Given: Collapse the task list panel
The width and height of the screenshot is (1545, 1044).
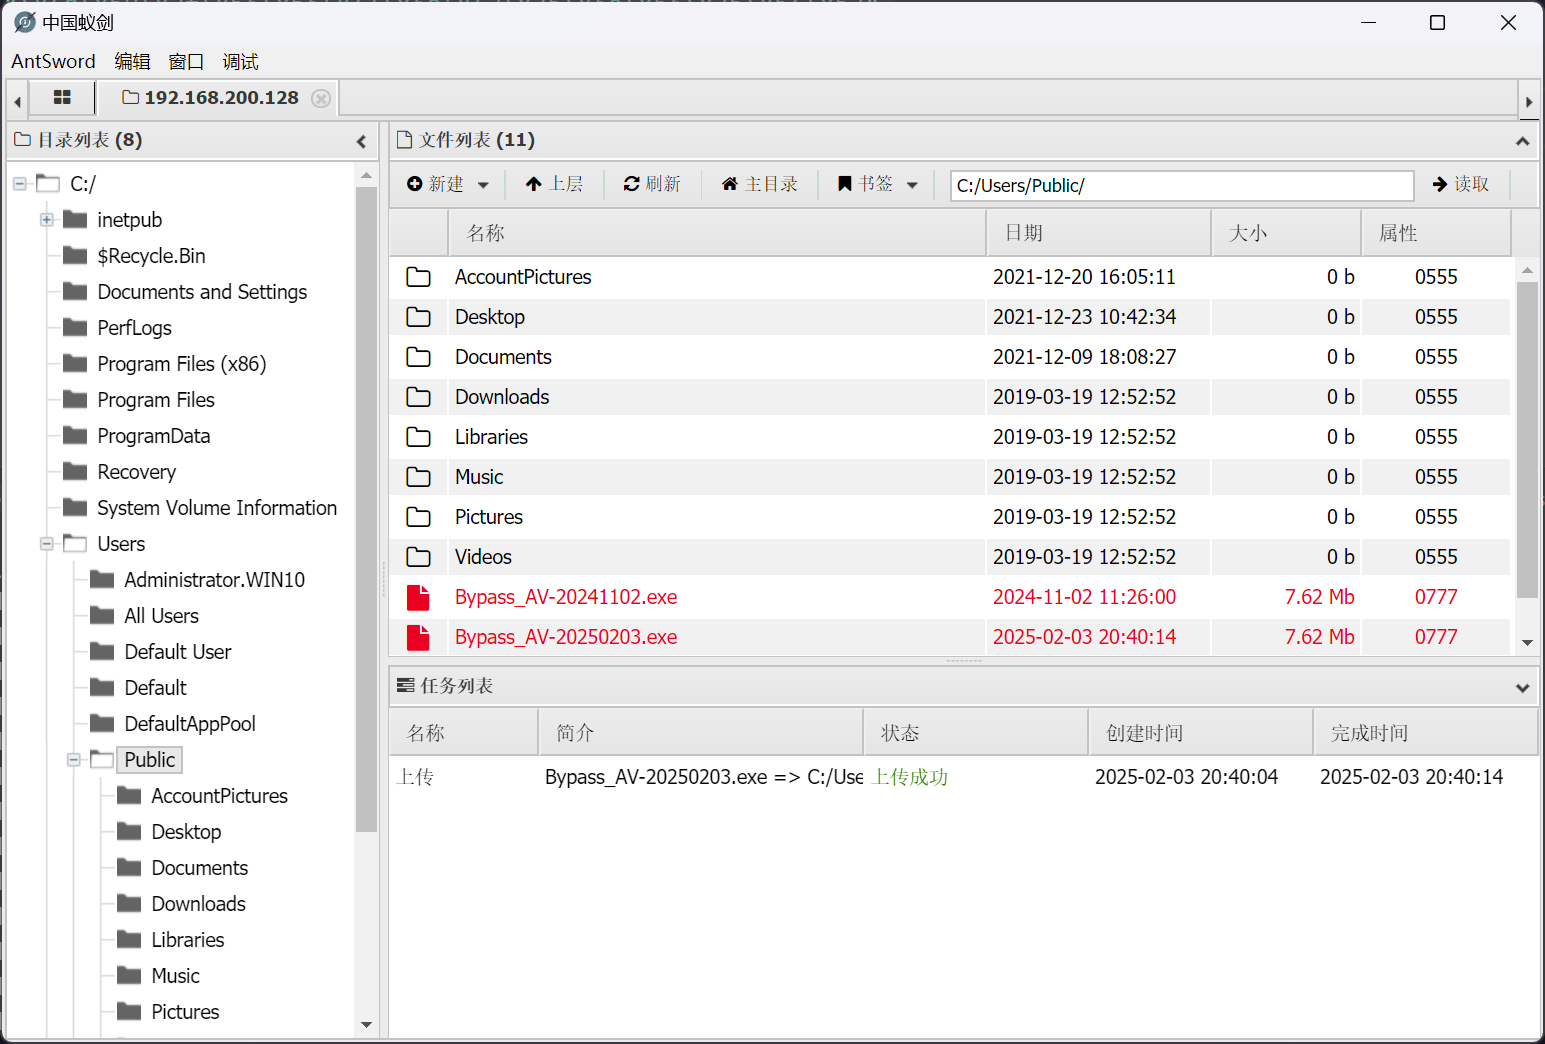Looking at the screenshot, I should click(1522, 687).
